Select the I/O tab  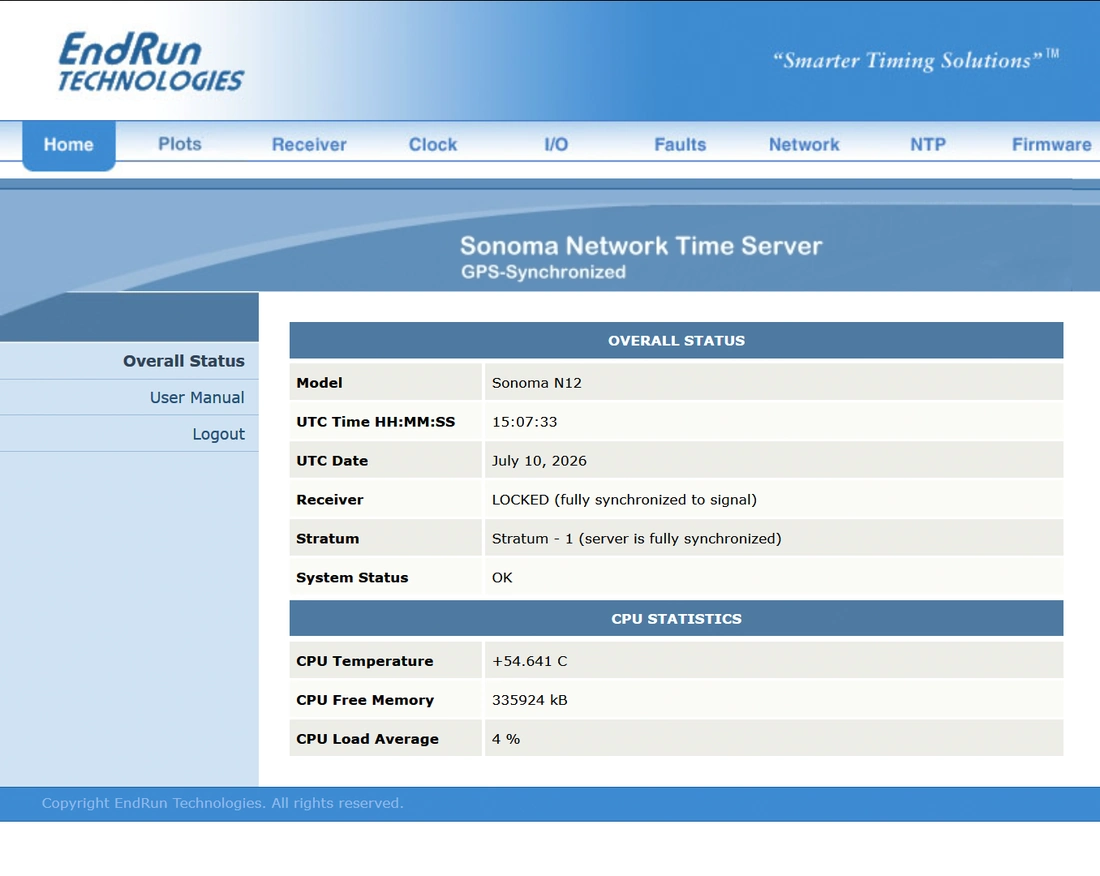coord(556,144)
